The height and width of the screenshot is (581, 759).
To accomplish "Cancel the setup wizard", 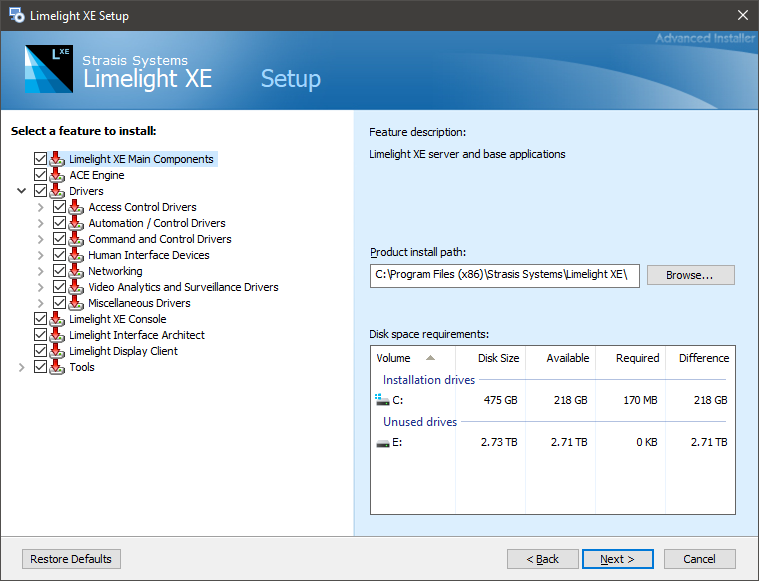I will 699,559.
